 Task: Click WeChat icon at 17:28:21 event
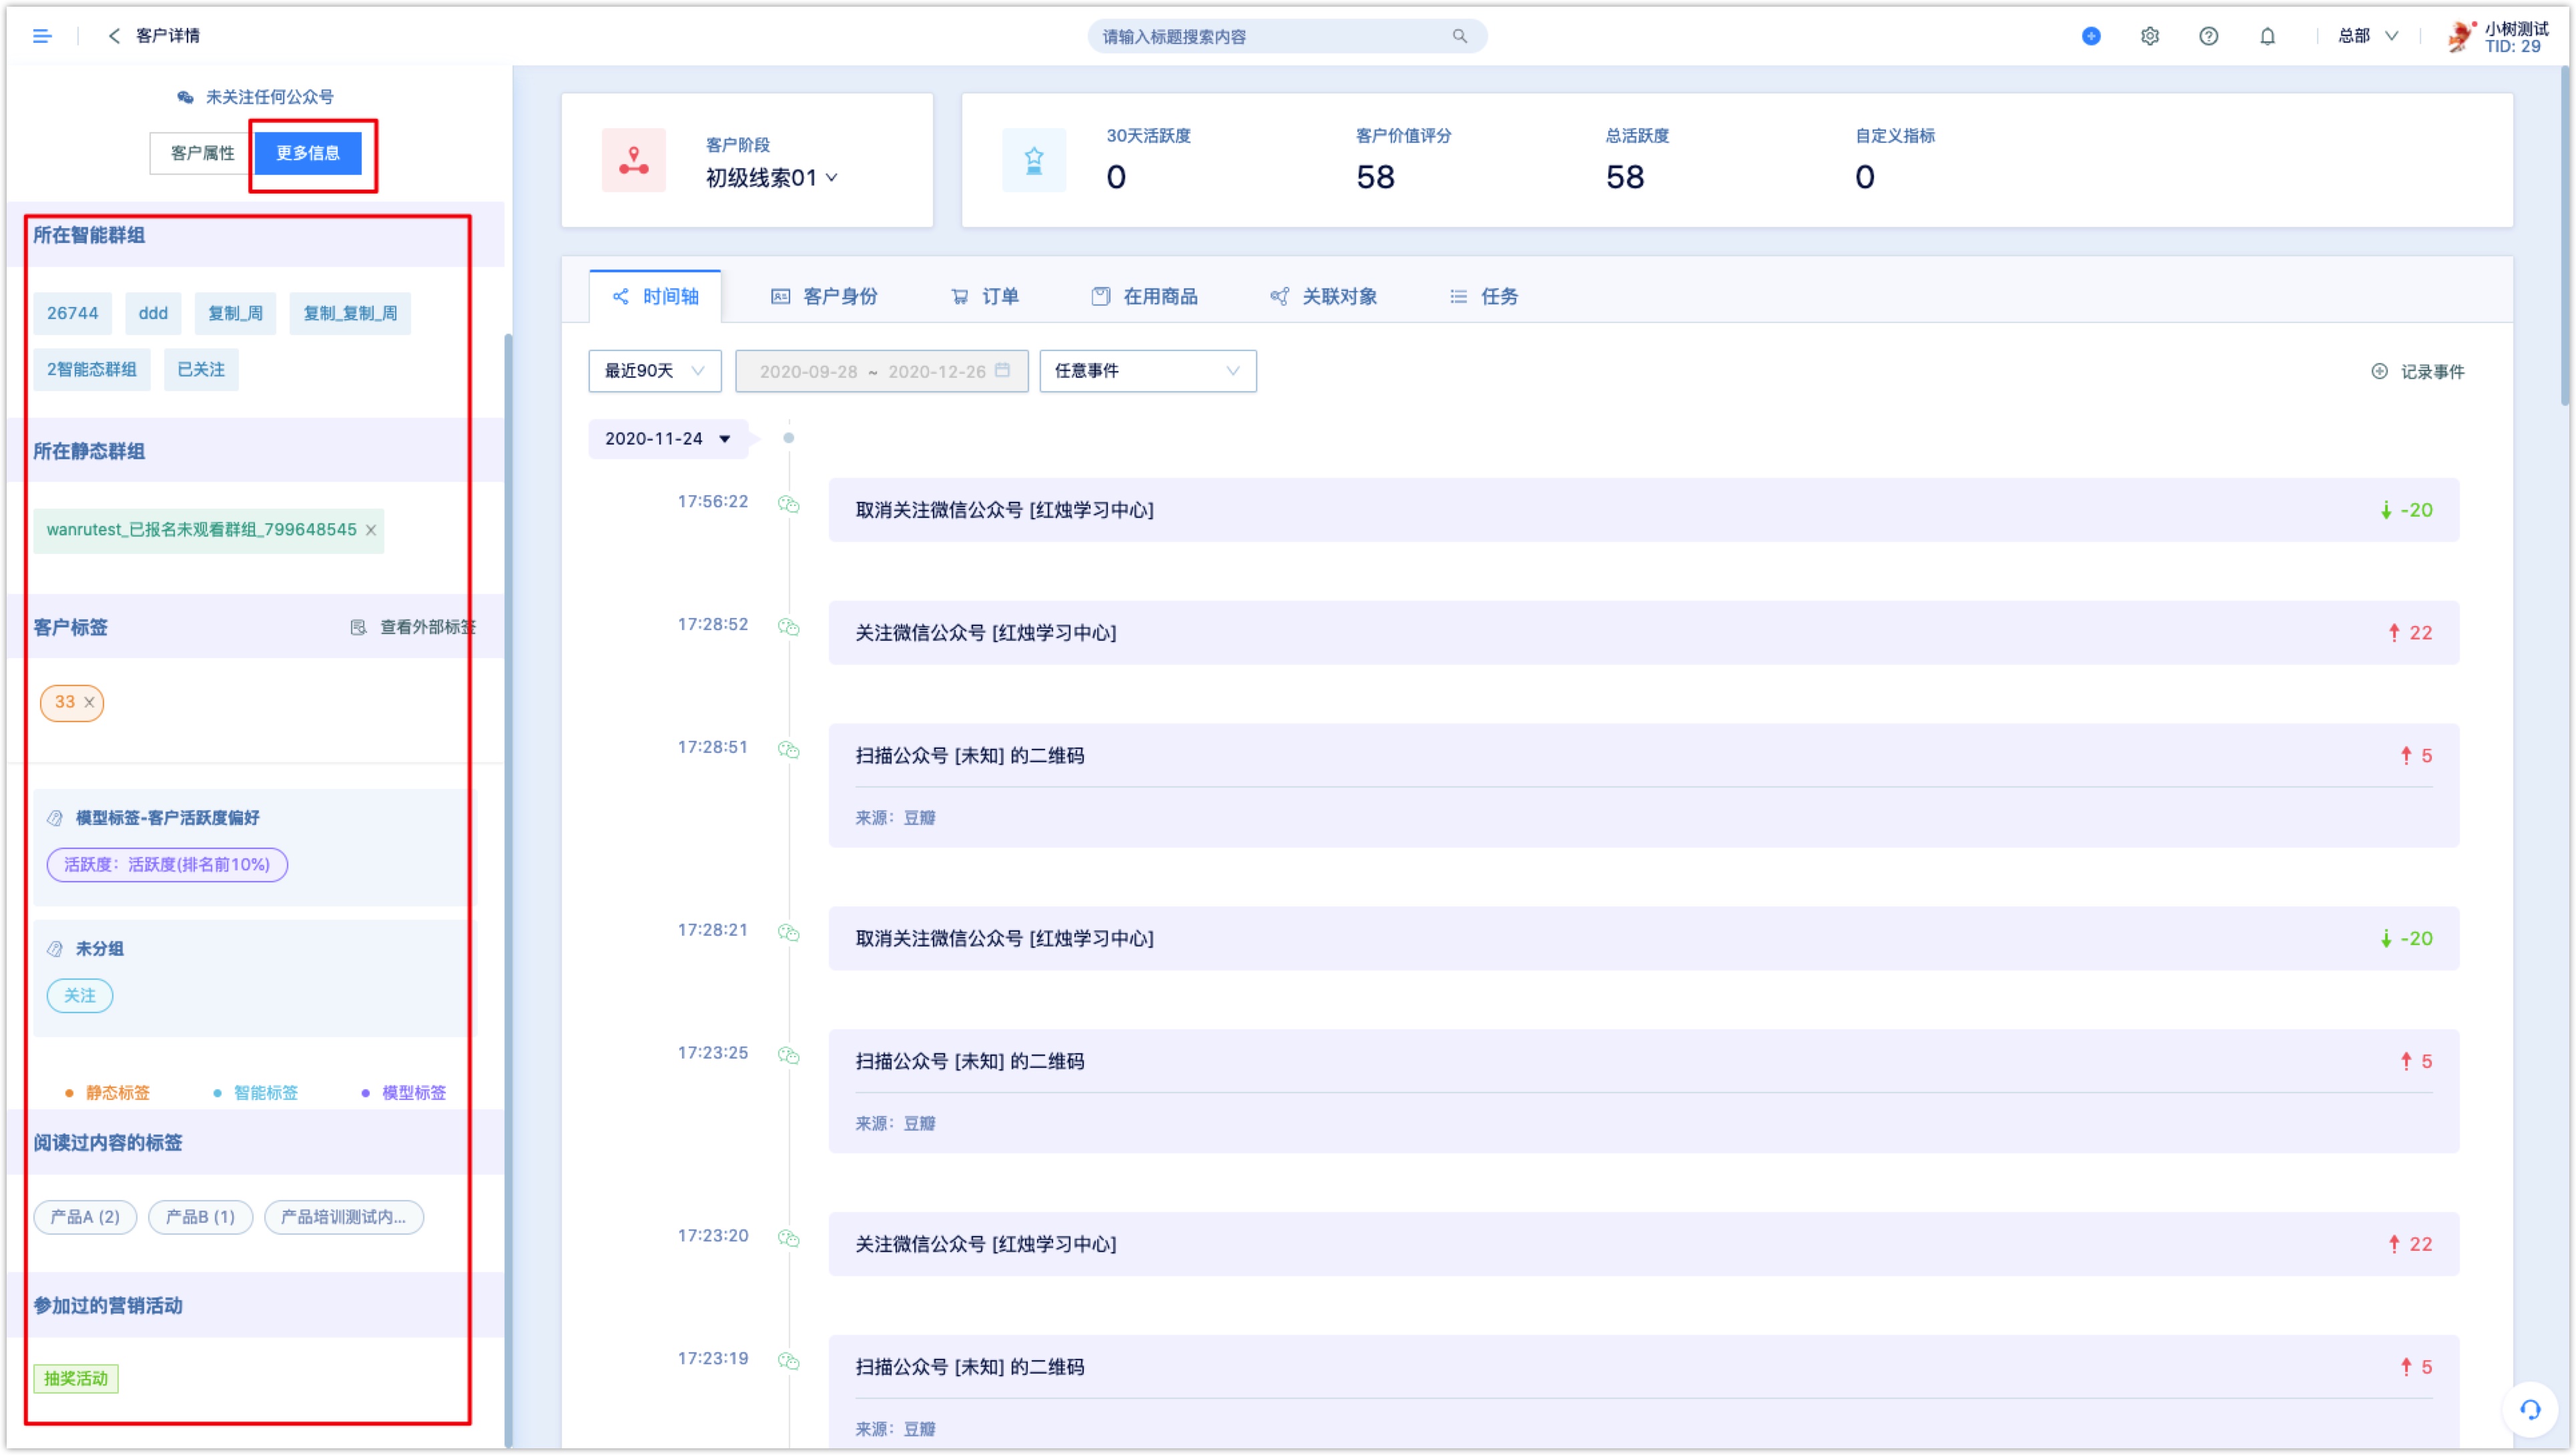click(789, 933)
